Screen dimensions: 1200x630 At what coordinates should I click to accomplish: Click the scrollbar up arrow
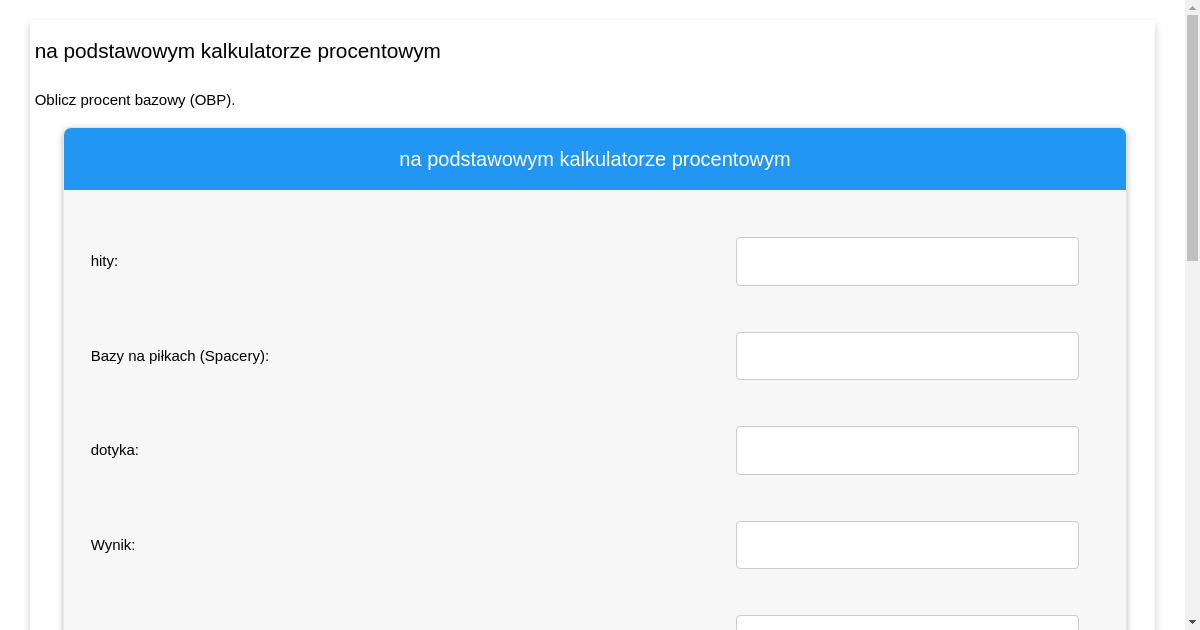pyautogui.click(x=1194, y=6)
